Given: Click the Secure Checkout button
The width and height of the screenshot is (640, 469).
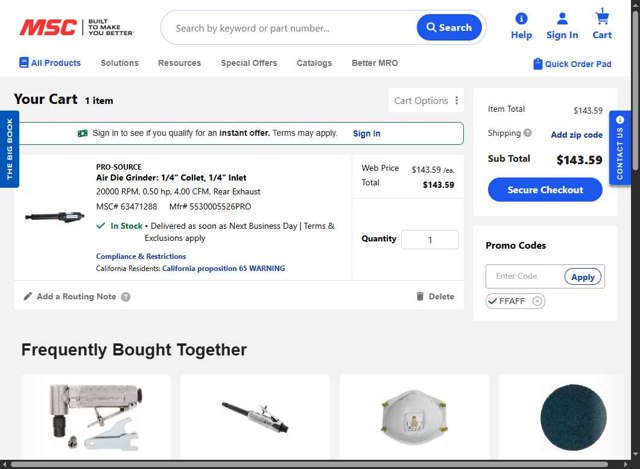Looking at the screenshot, I should coord(545,190).
